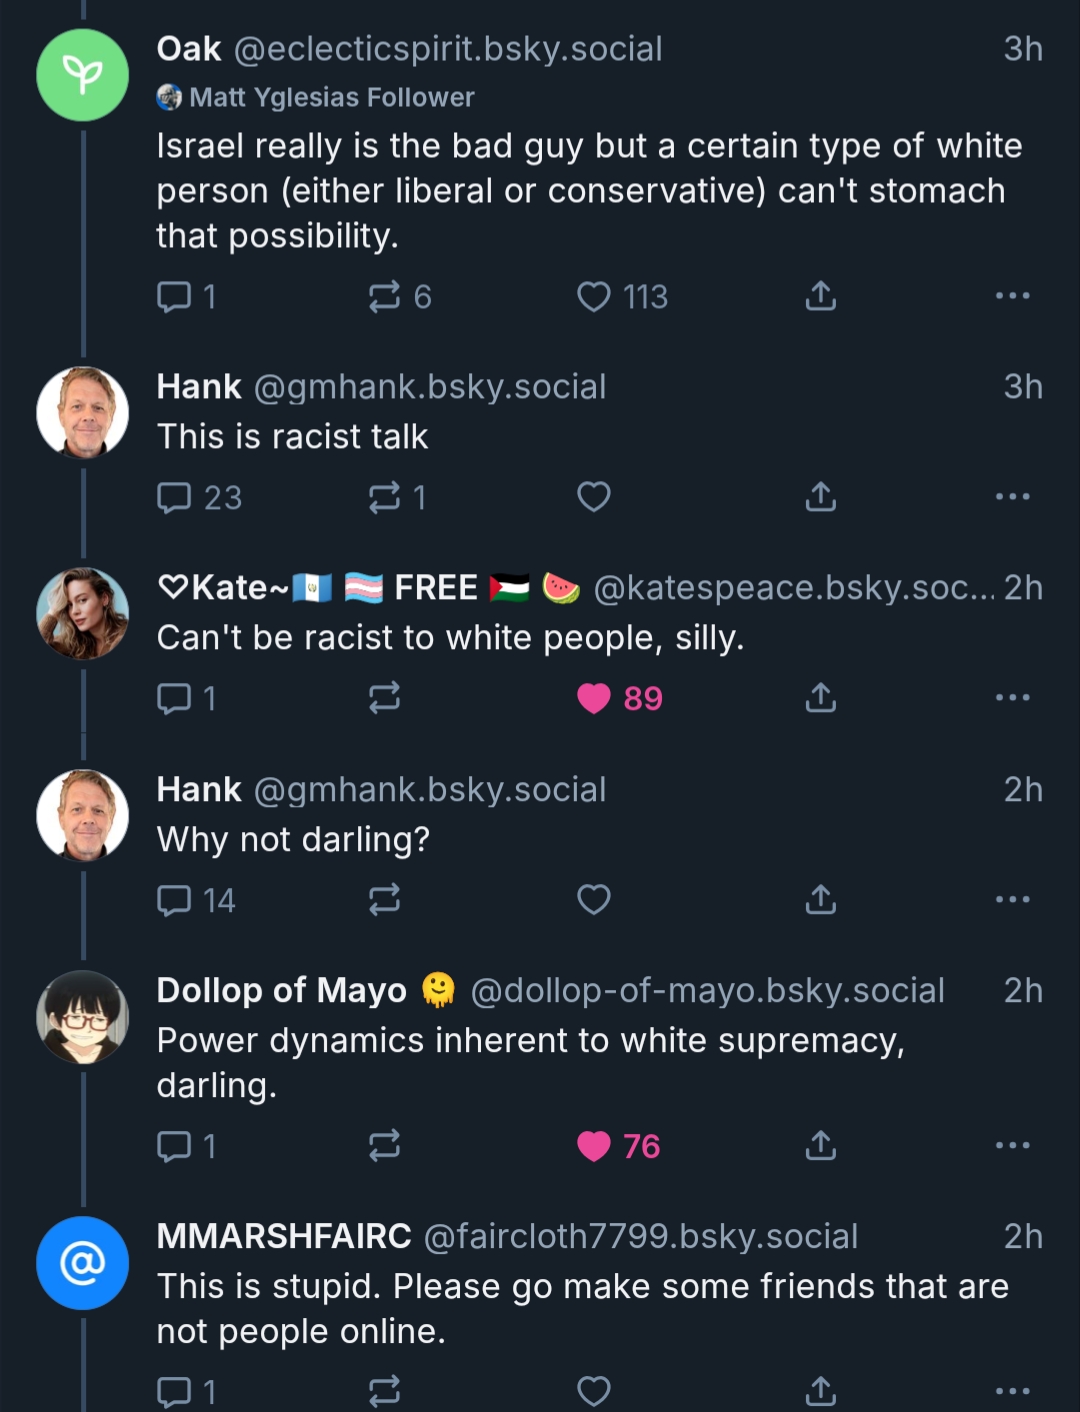This screenshot has height=1412, width=1080.
Task: Repost Dollop of Mayo's reply
Action: point(385,1145)
